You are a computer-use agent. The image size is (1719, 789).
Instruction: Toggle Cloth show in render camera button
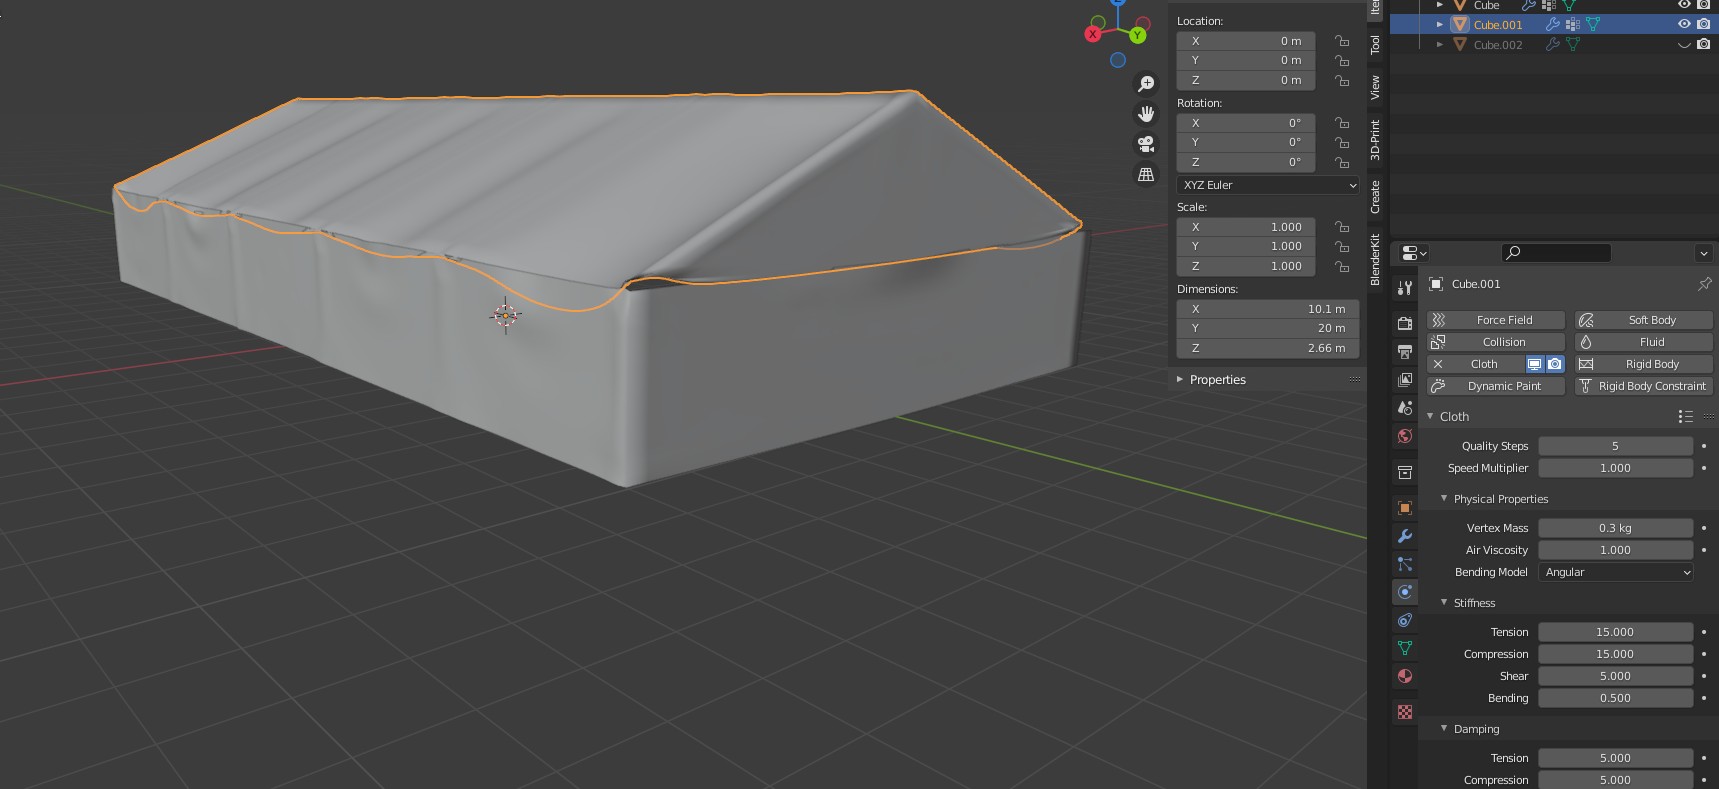coord(1555,364)
